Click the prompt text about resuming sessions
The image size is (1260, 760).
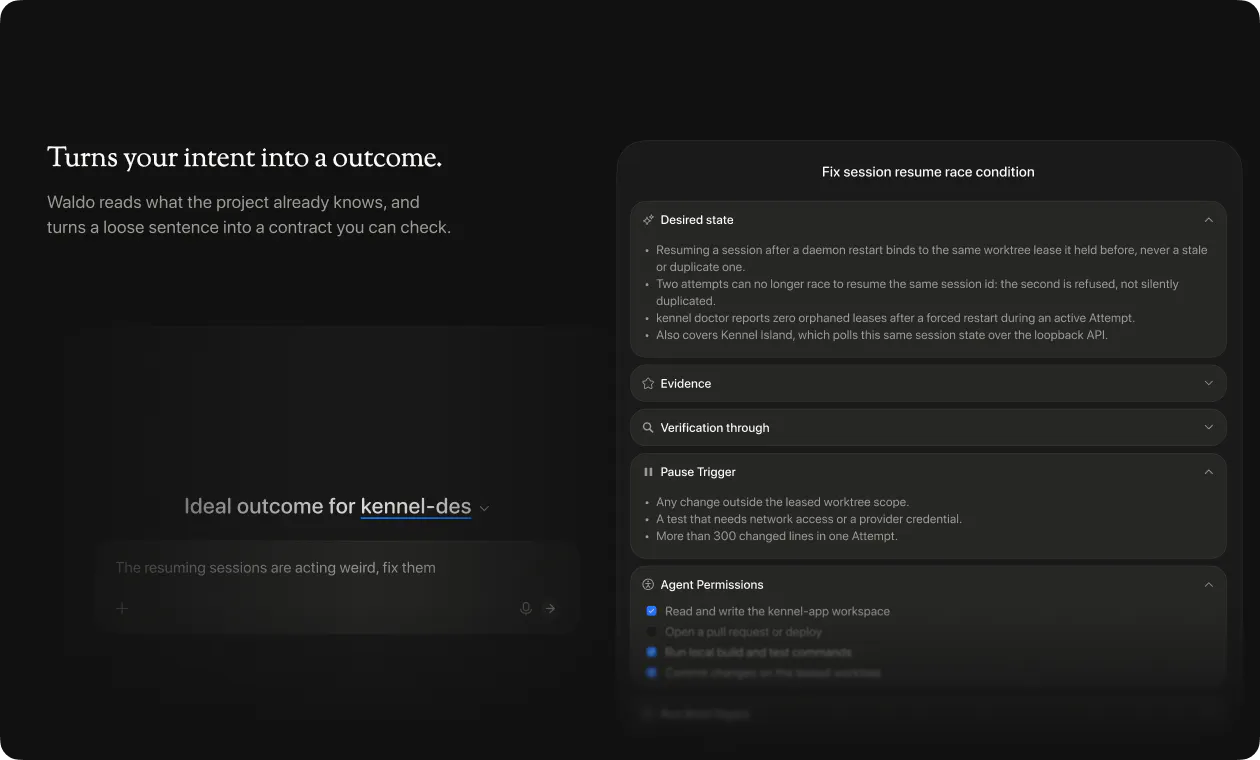coord(276,568)
